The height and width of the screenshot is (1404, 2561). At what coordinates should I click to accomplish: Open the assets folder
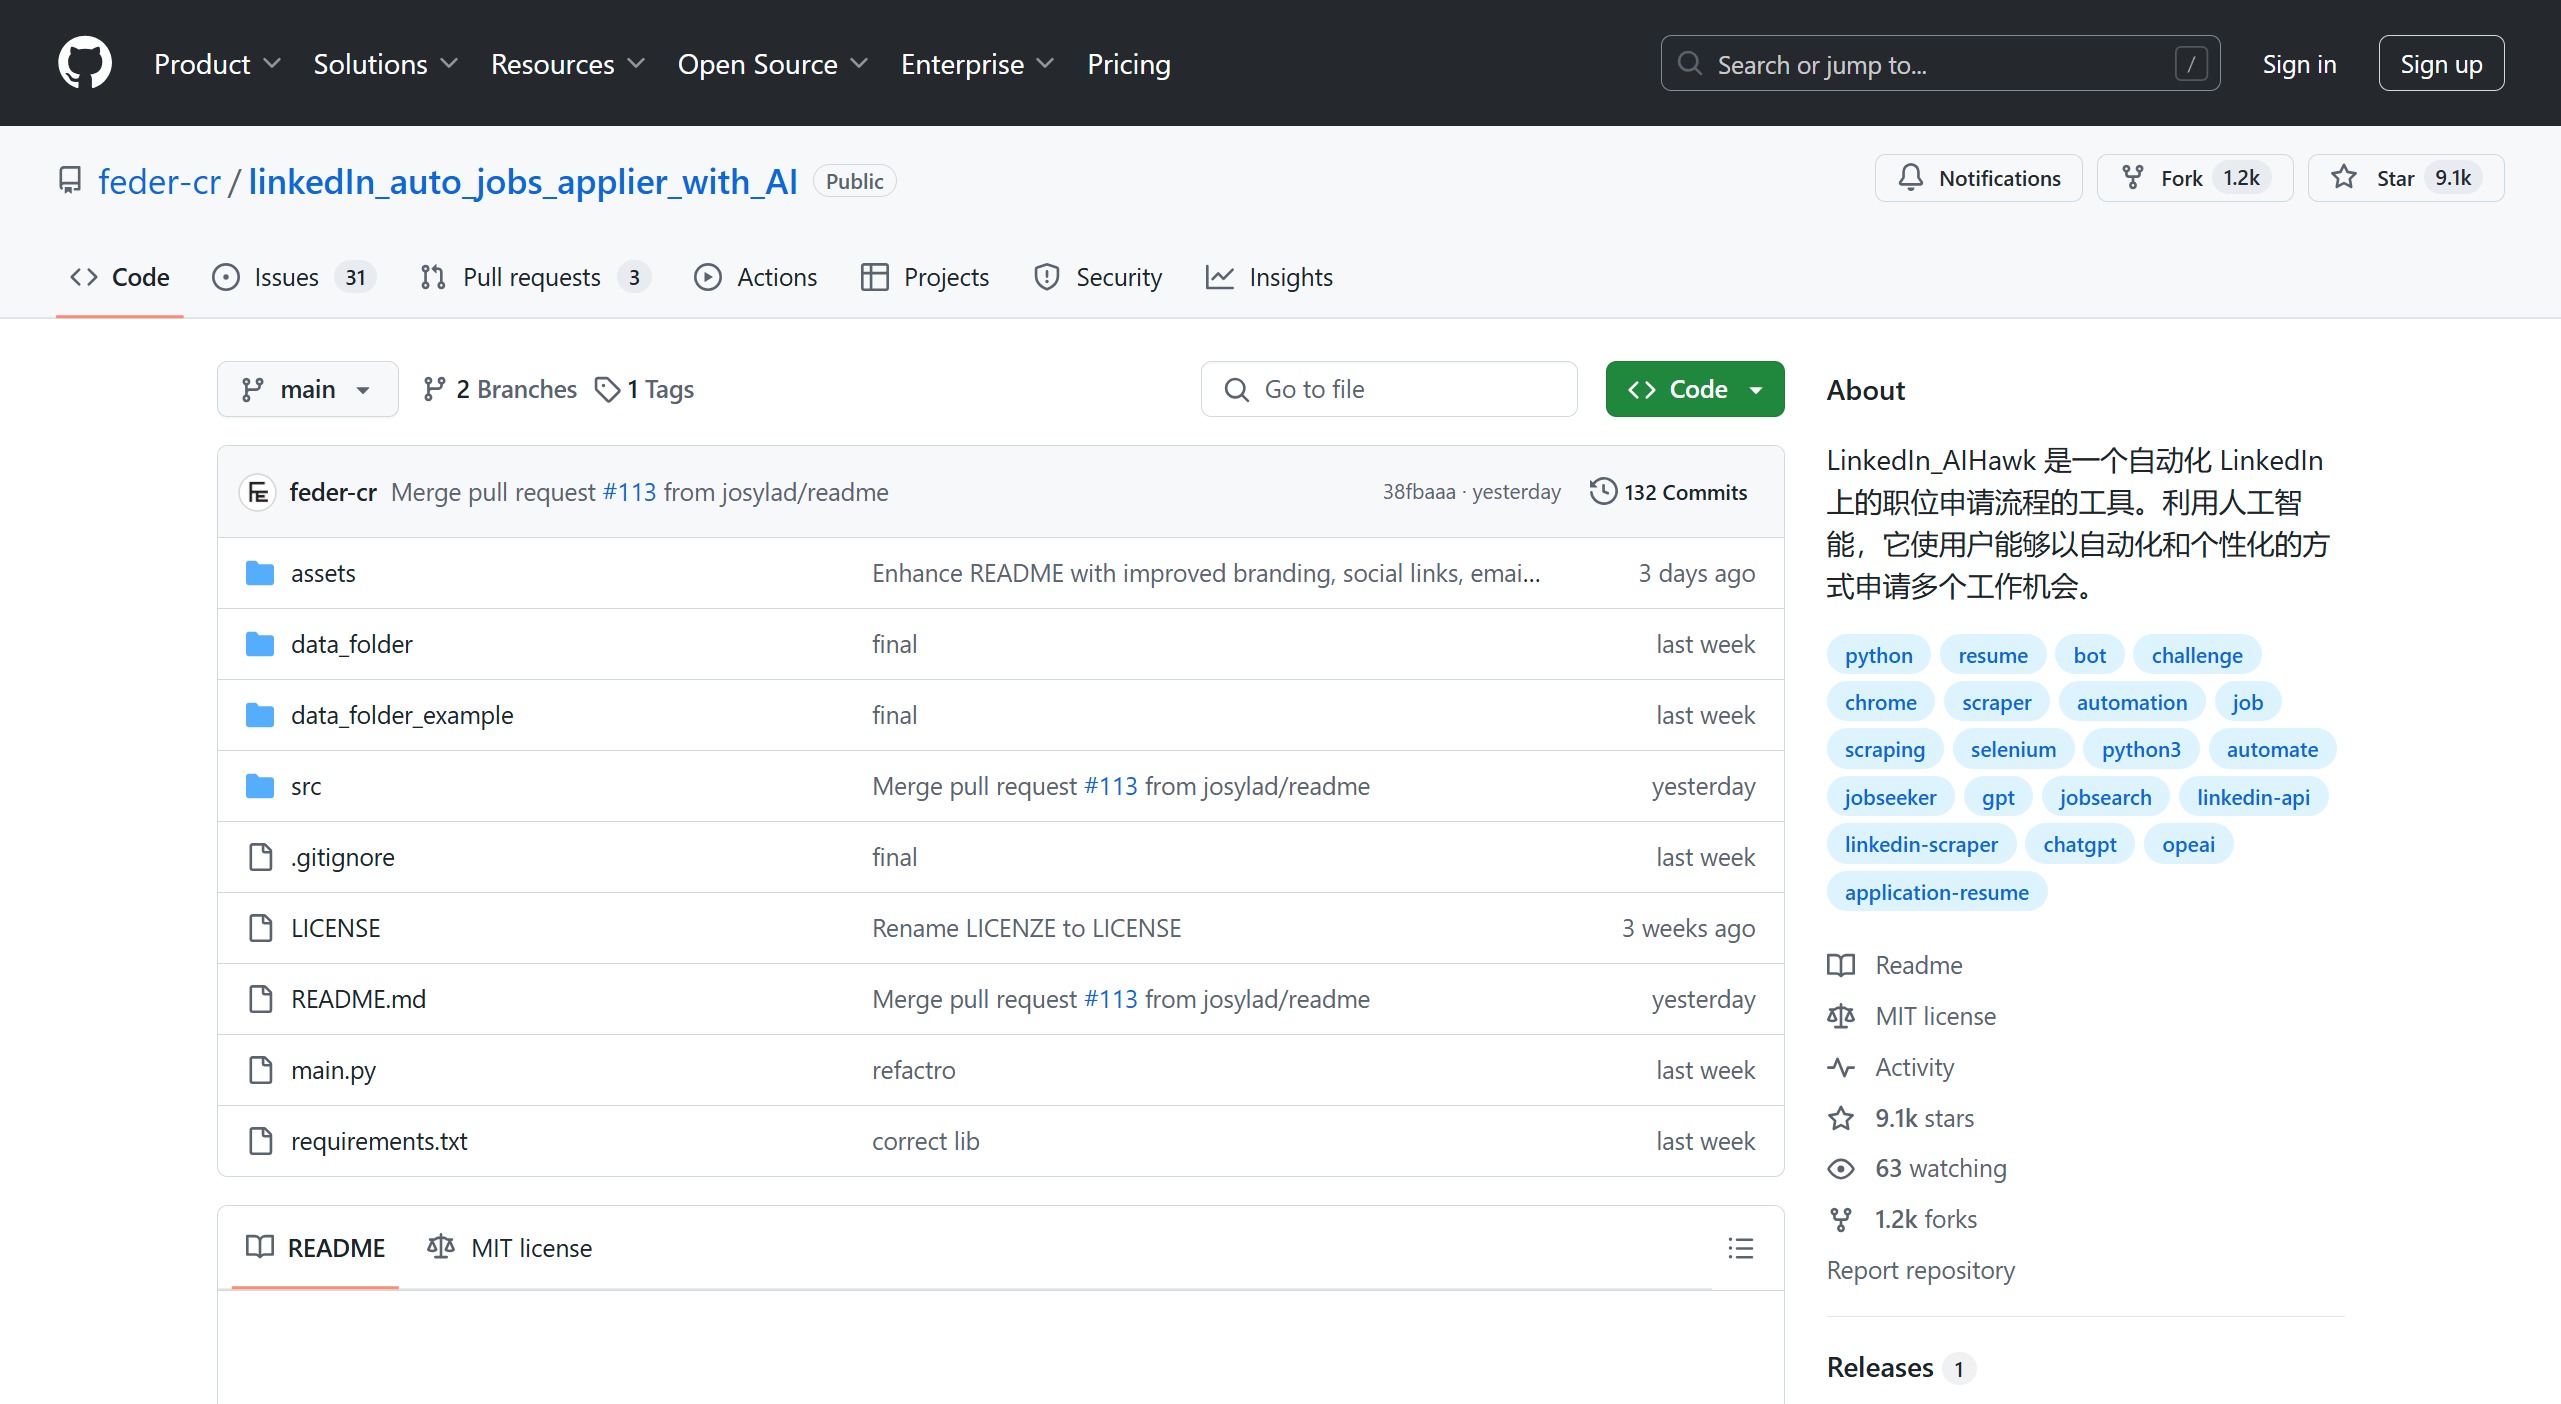[x=323, y=573]
